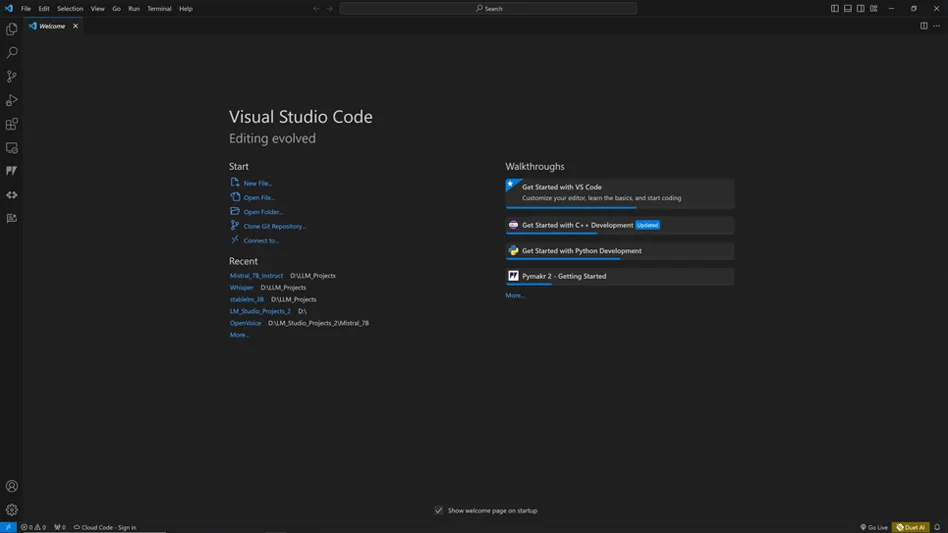Open Get Started with VS Code walkthrough

pyautogui.click(x=620, y=193)
